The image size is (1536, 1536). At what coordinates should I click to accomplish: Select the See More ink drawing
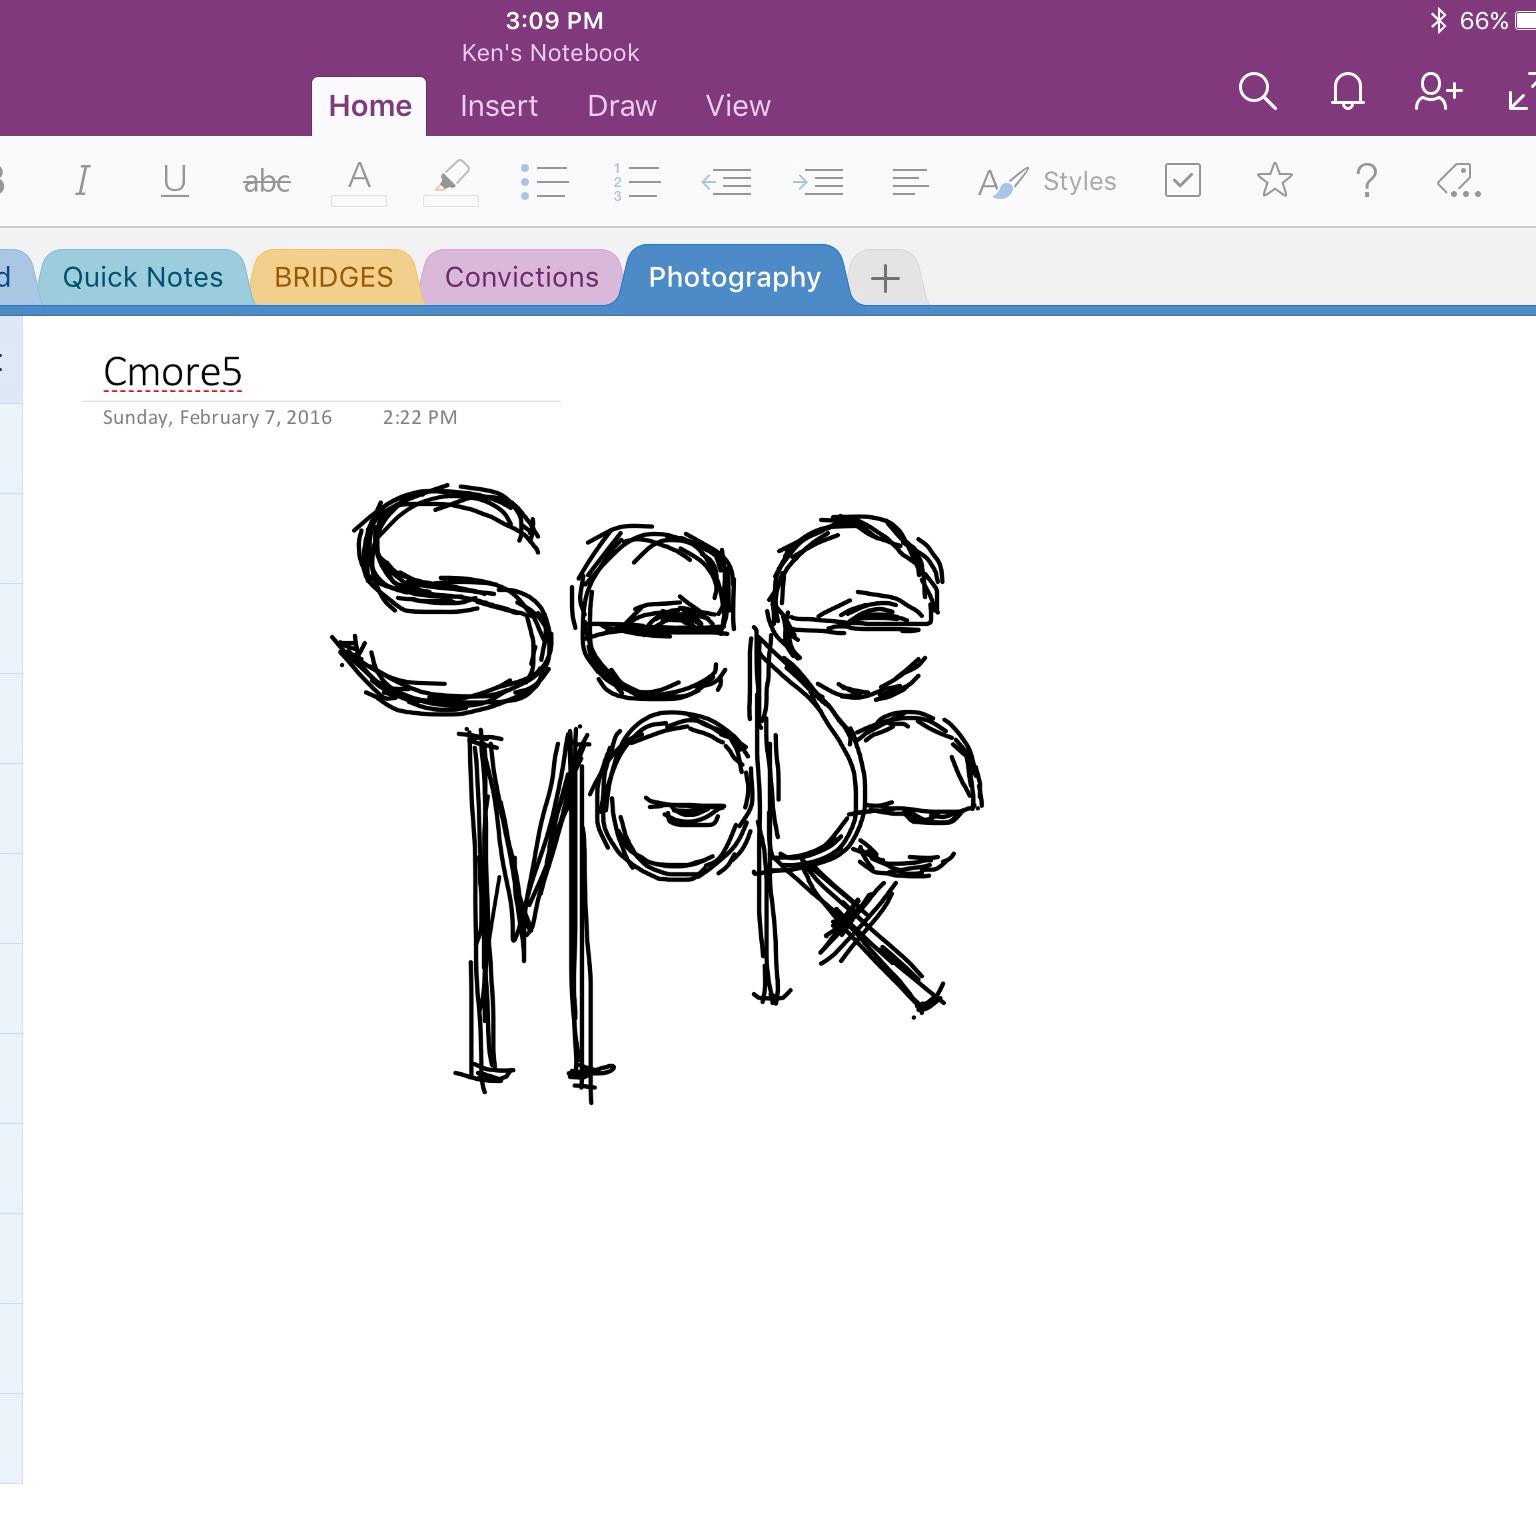pos(657,795)
